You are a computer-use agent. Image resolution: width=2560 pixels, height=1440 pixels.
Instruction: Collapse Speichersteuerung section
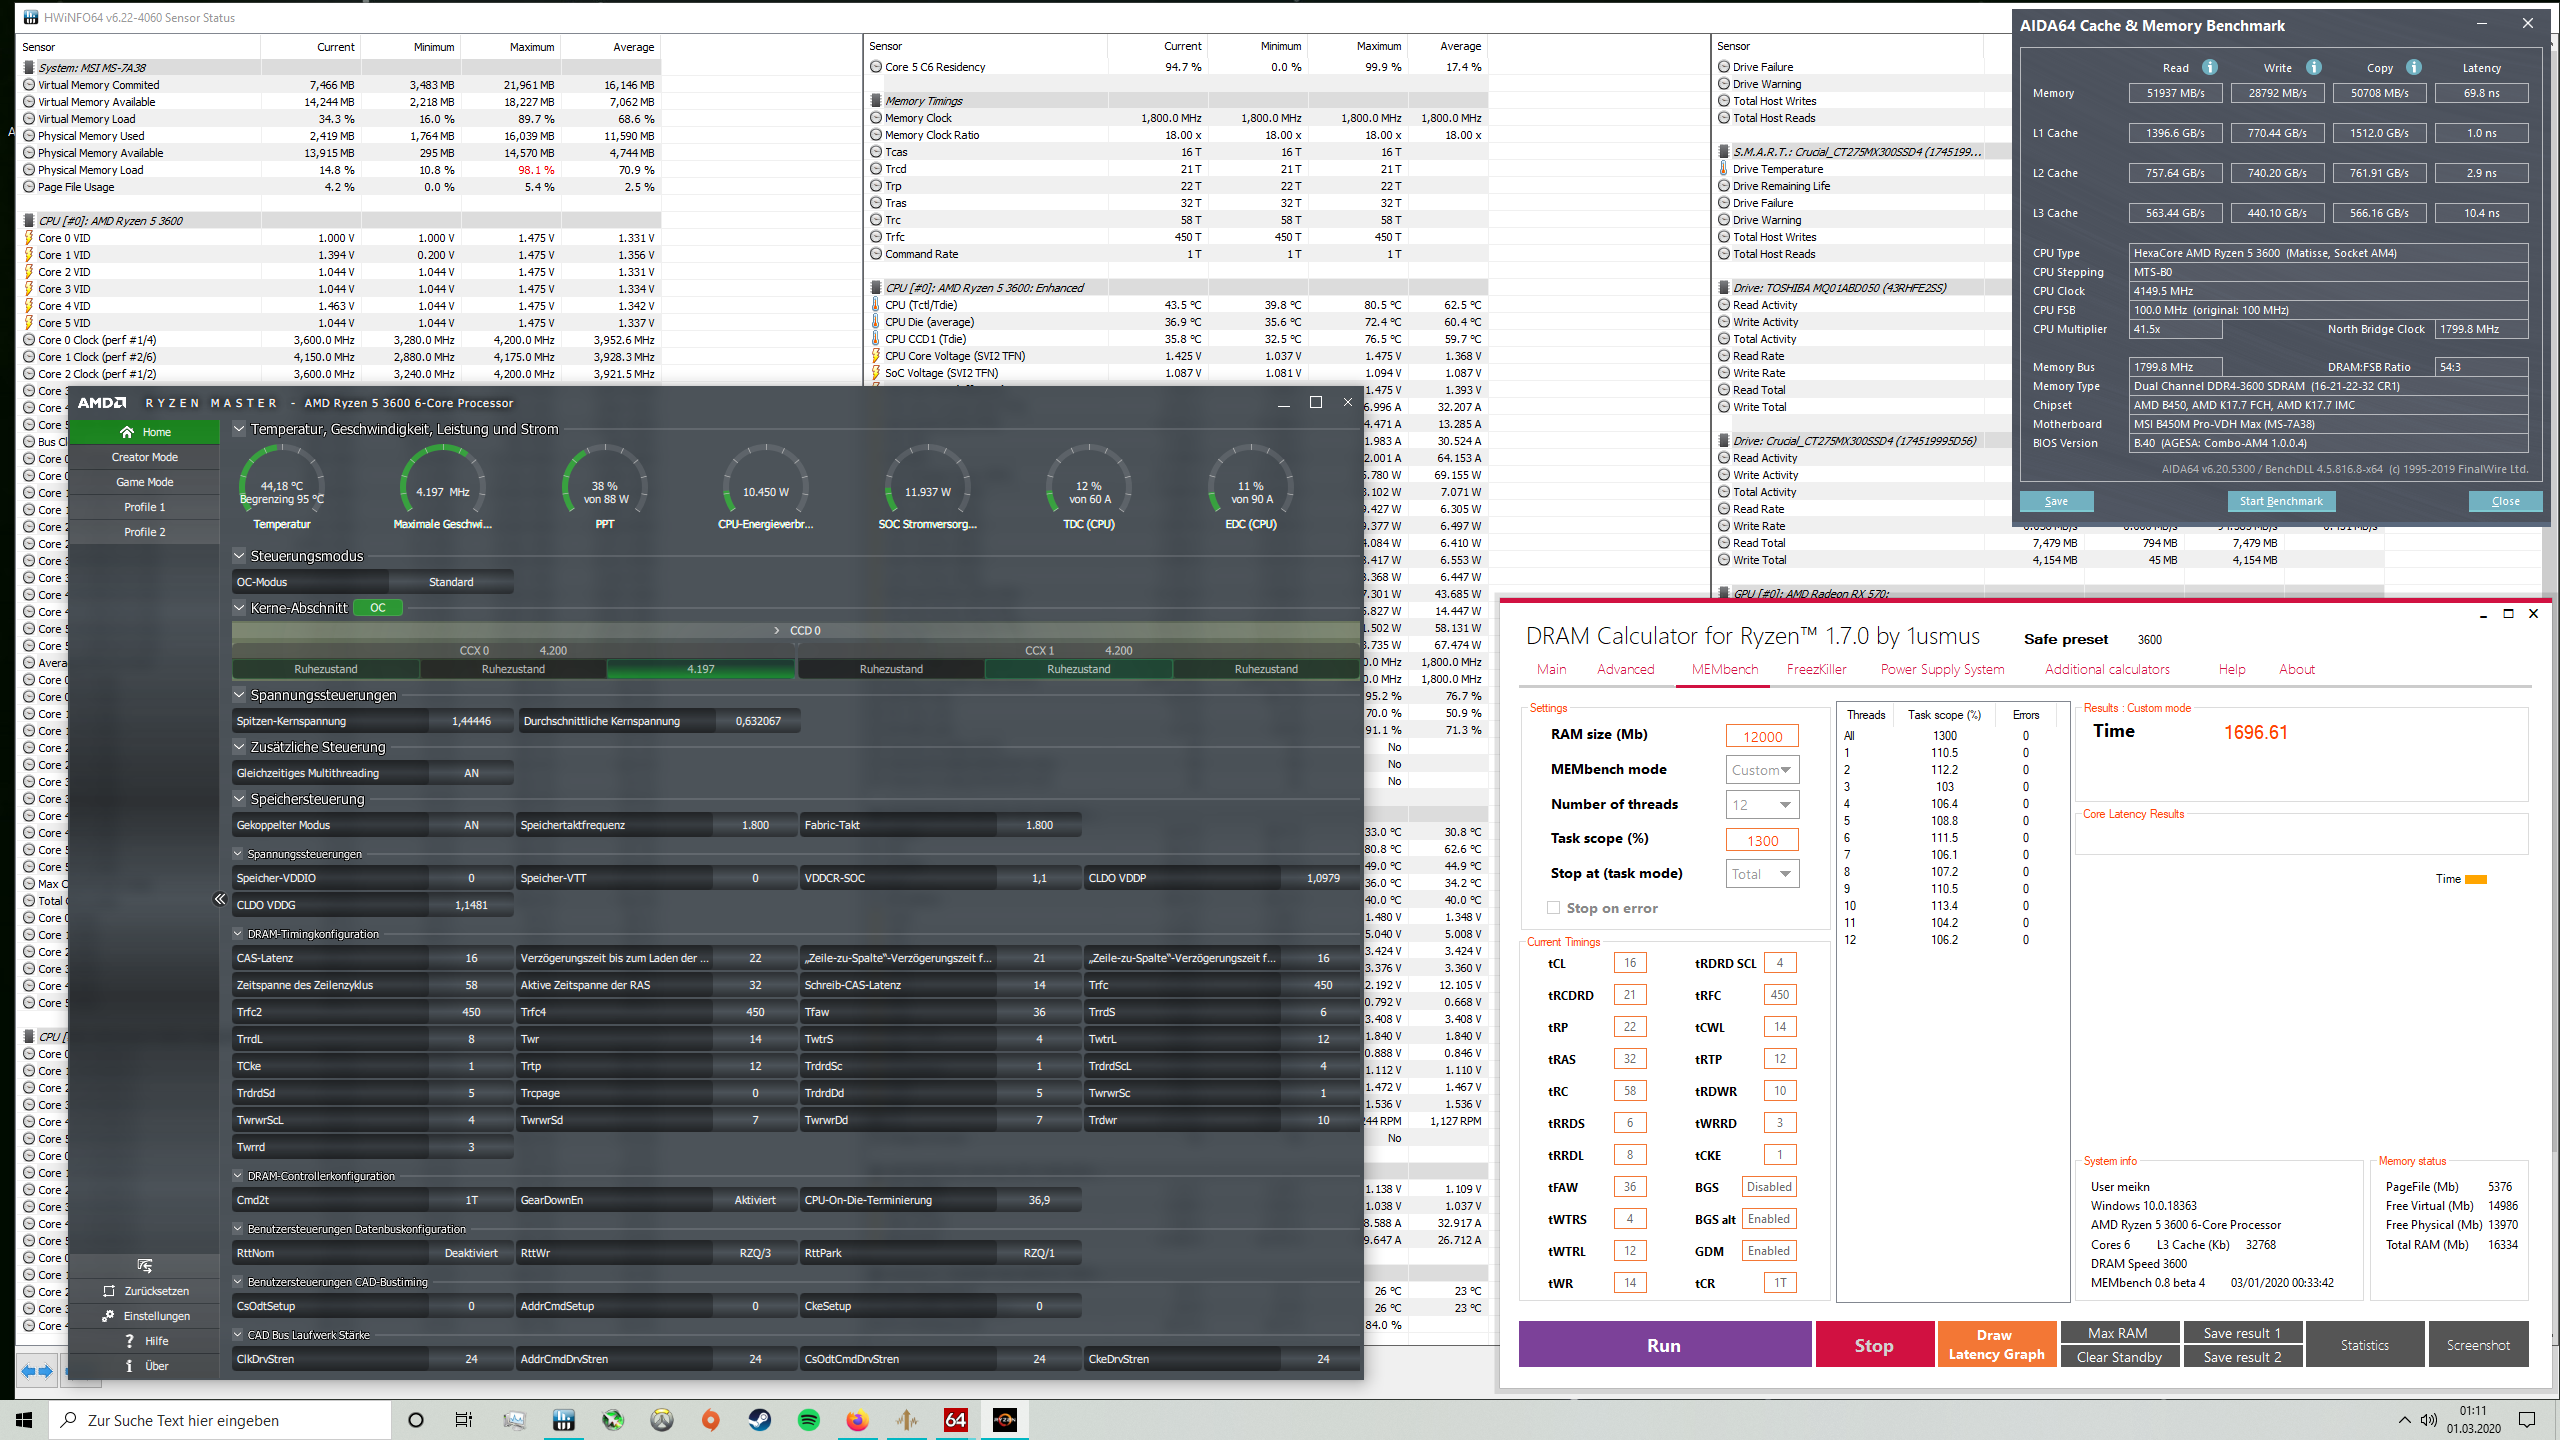[239, 799]
